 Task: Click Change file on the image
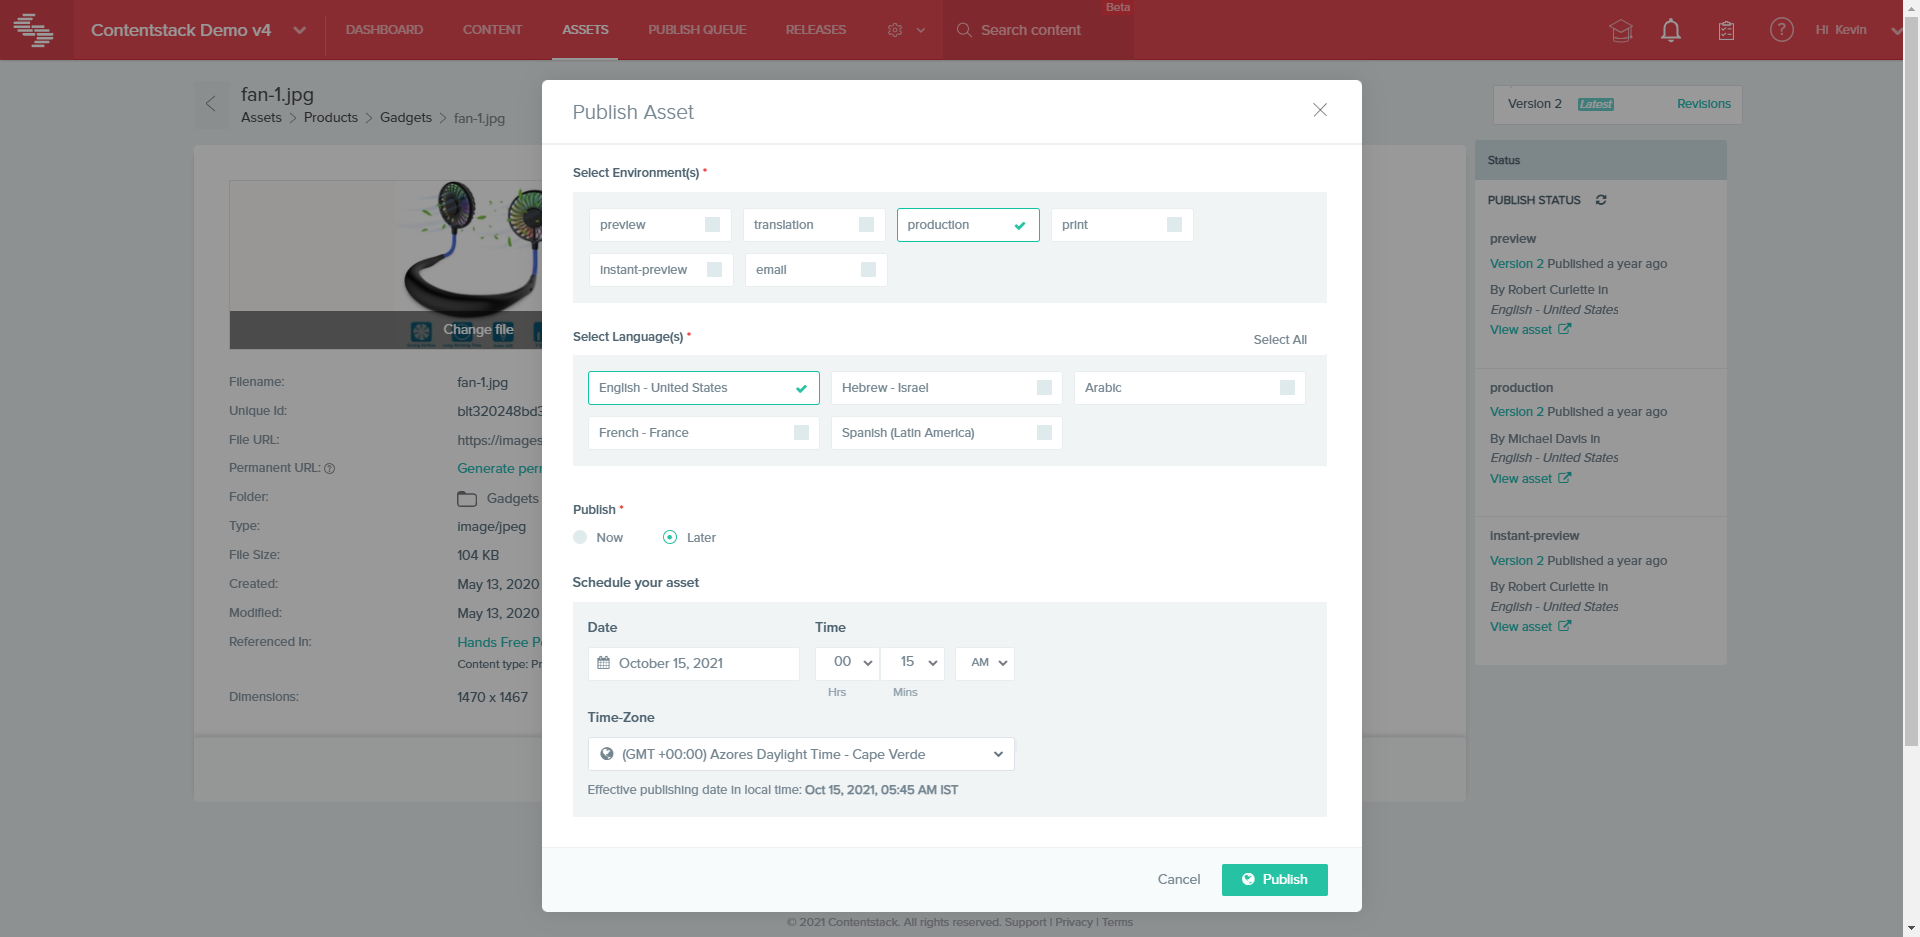point(478,329)
